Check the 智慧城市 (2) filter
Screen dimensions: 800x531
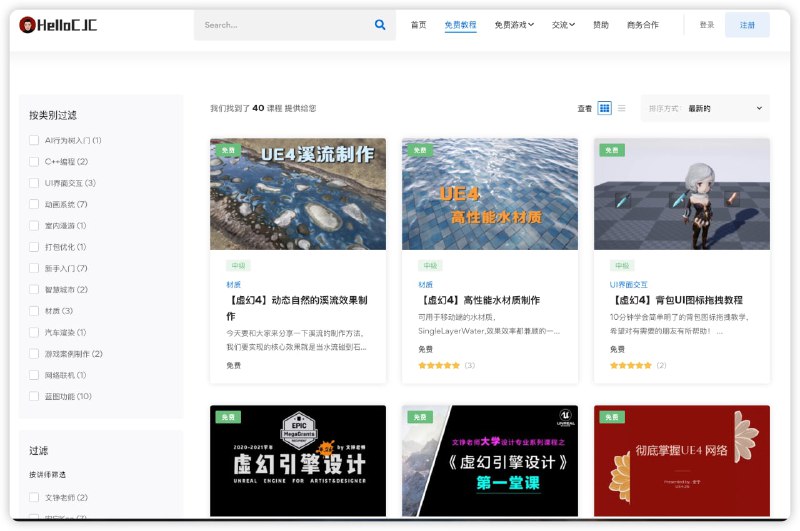pyautogui.click(x=34, y=290)
